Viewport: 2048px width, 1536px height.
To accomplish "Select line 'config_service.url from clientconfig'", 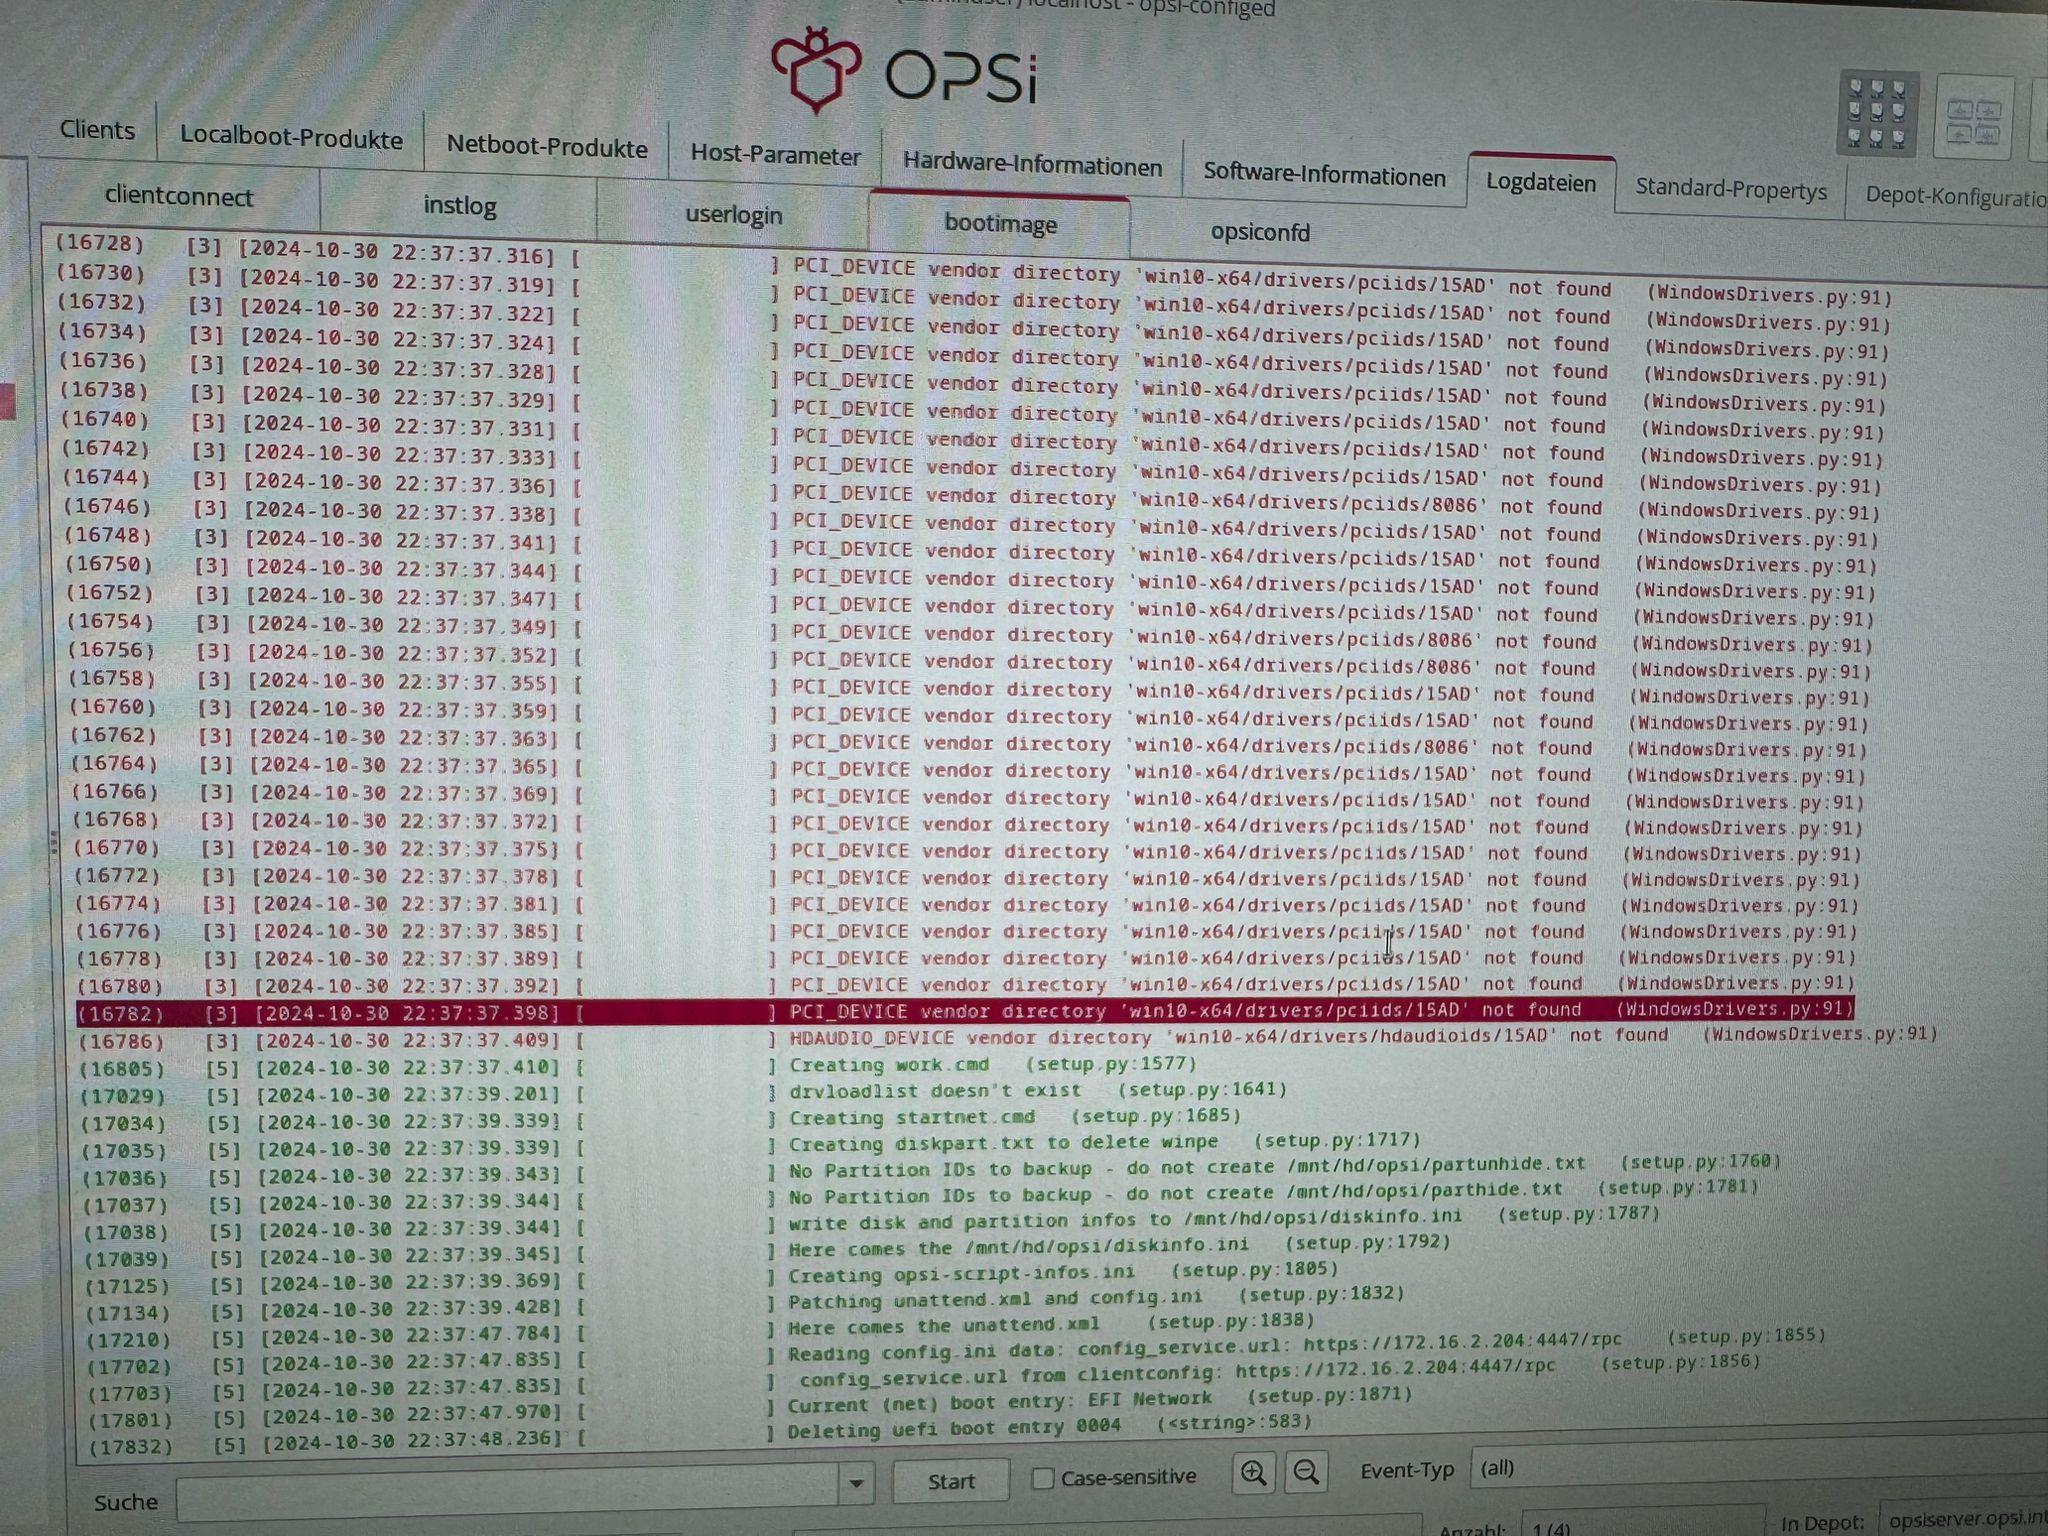I will pyautogui.click(x=925, y=1377).
